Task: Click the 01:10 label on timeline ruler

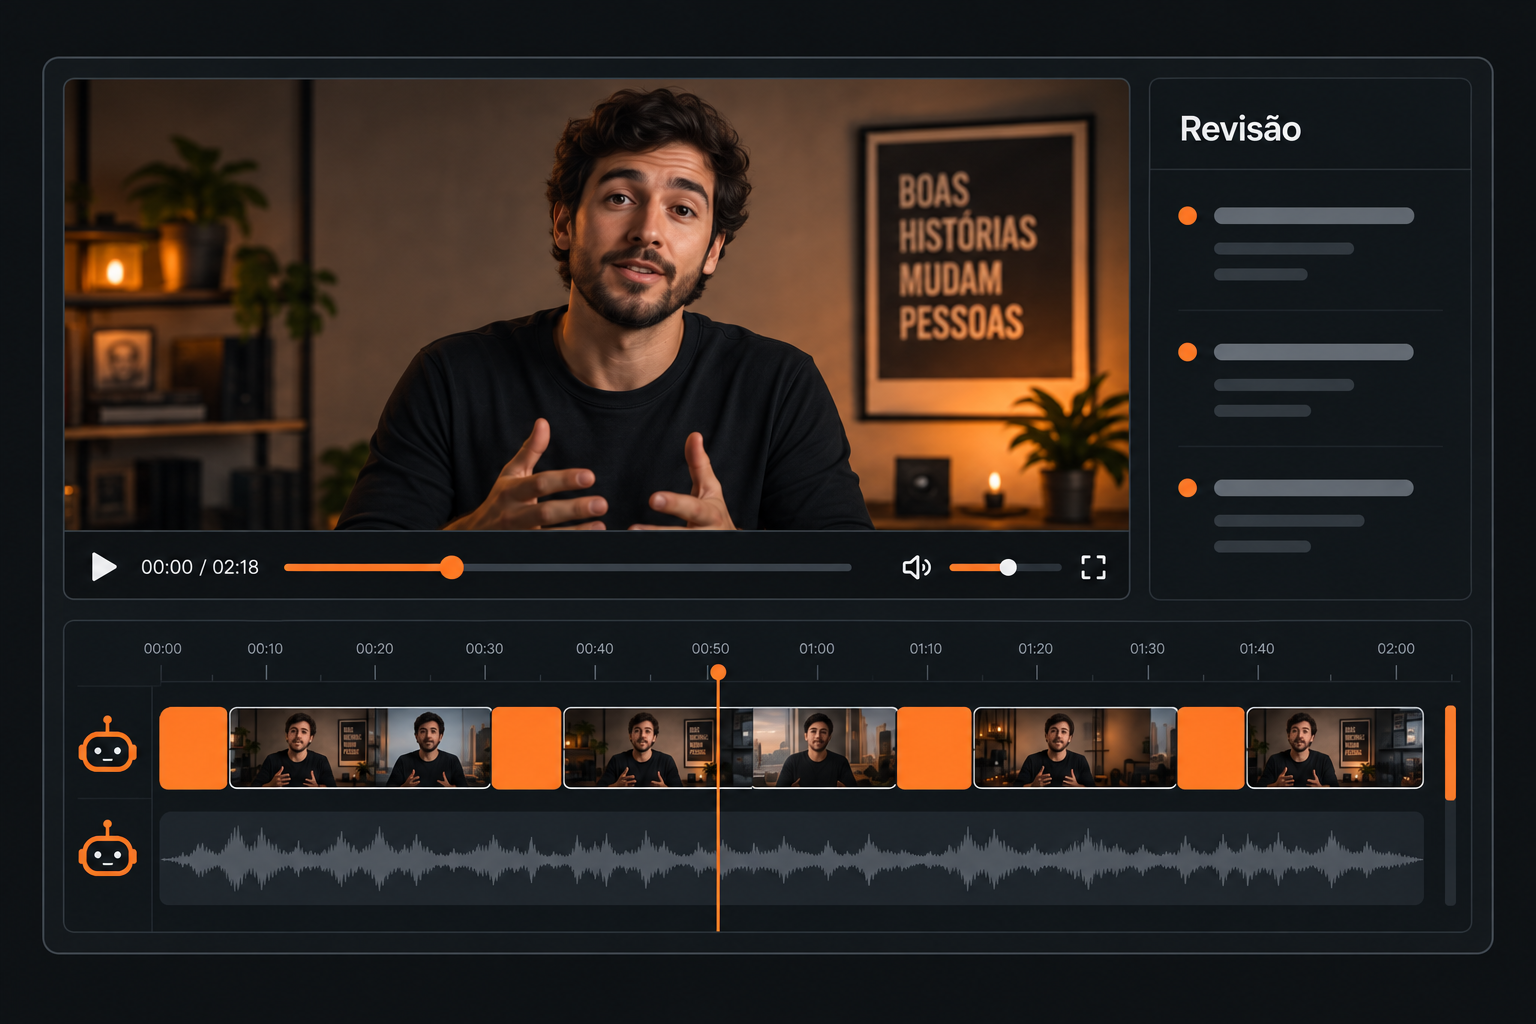Action: click(925, 648)
